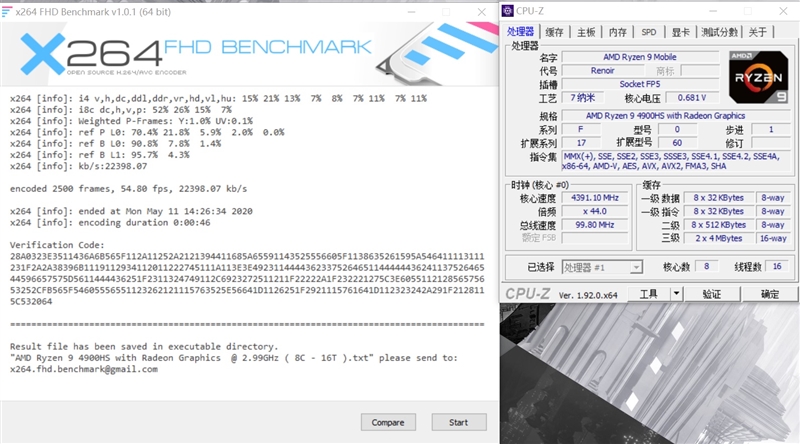Open the 主板 tab in CPU-Z
This screenshot has height=444, width=800.
586,32
